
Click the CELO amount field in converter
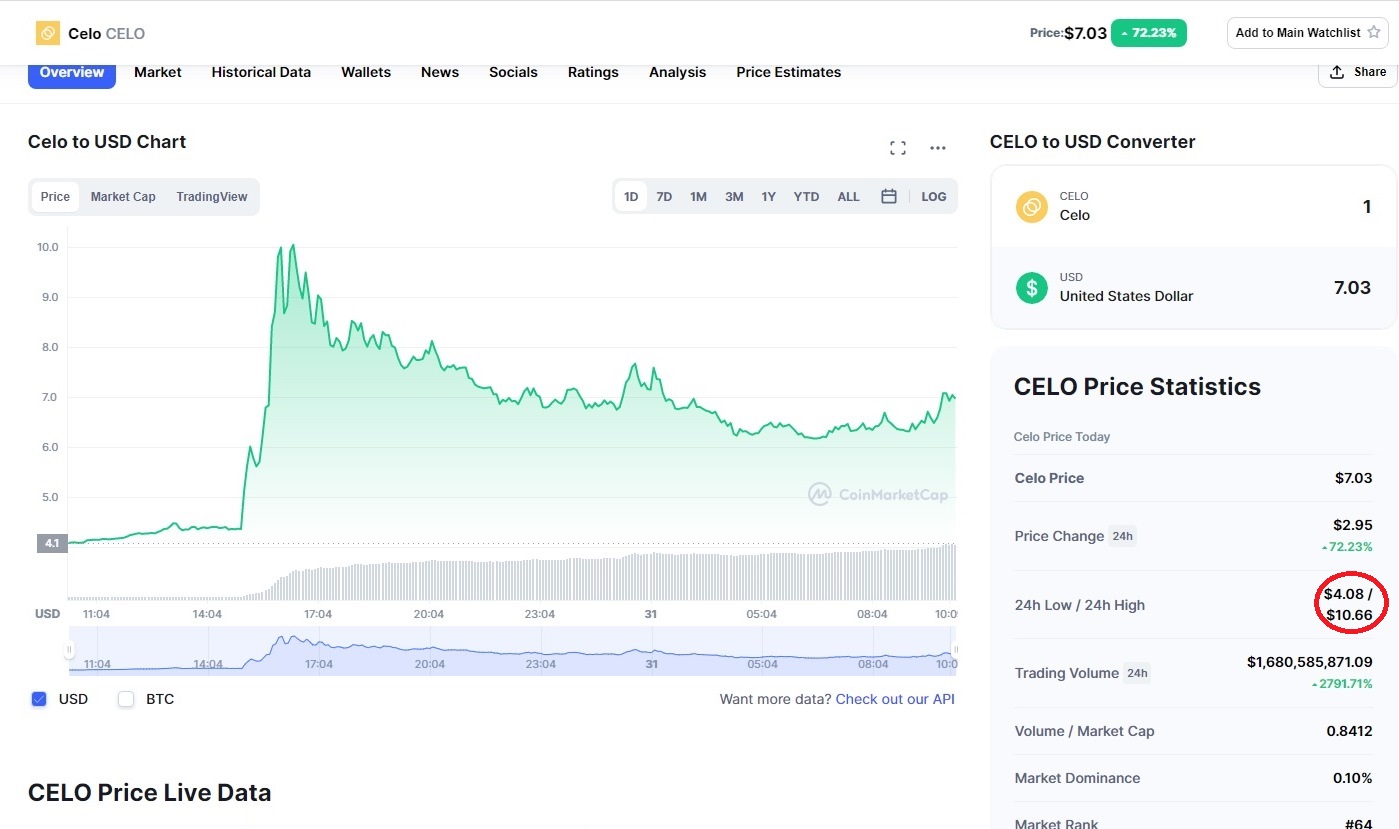[x=1193, y=207]
